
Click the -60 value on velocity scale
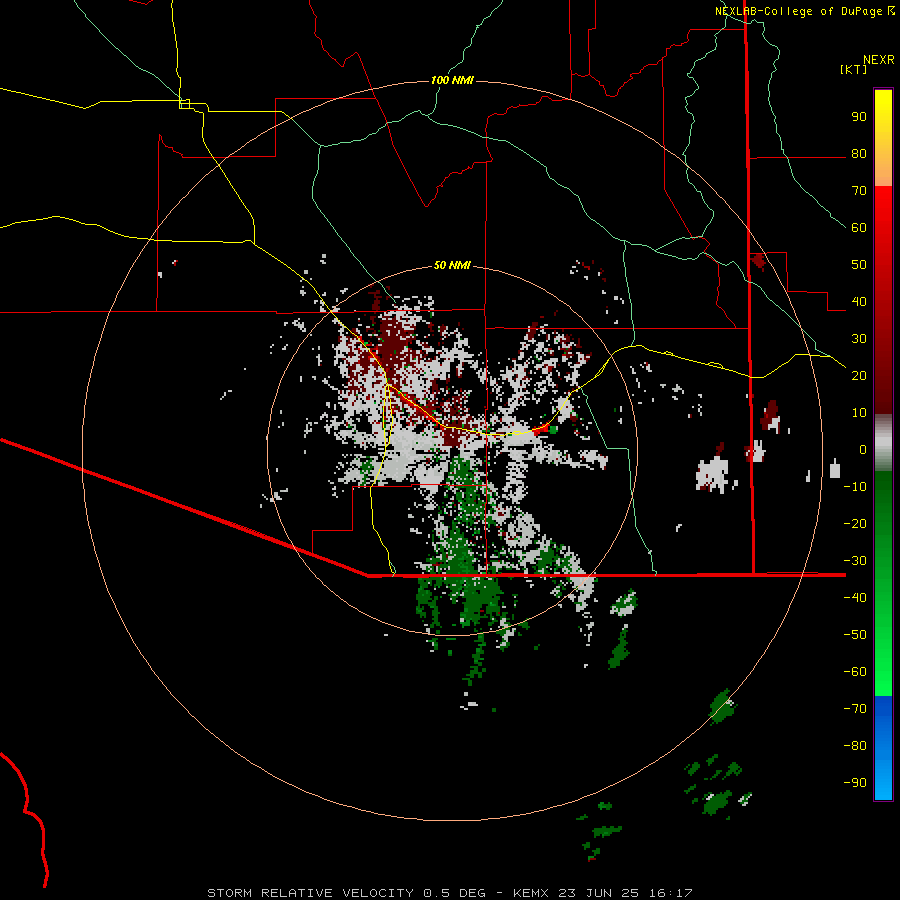pos(855,672)
